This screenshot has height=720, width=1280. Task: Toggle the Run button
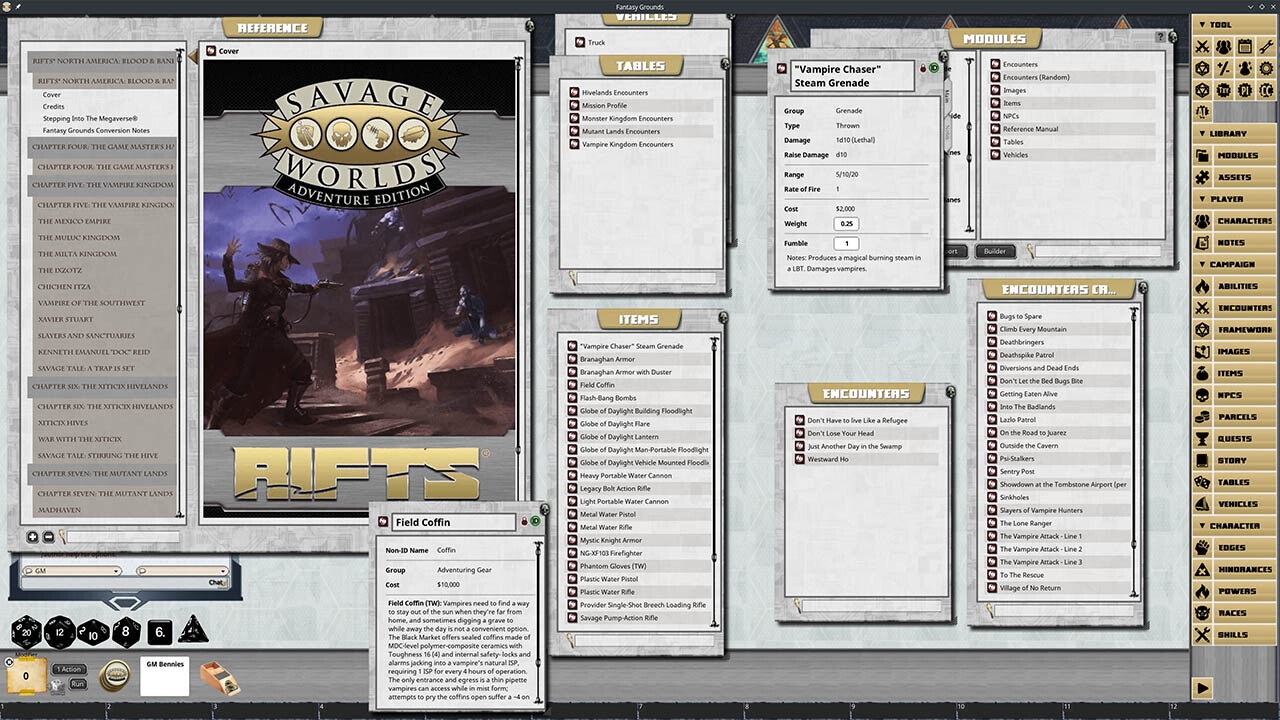click(77, 684)
